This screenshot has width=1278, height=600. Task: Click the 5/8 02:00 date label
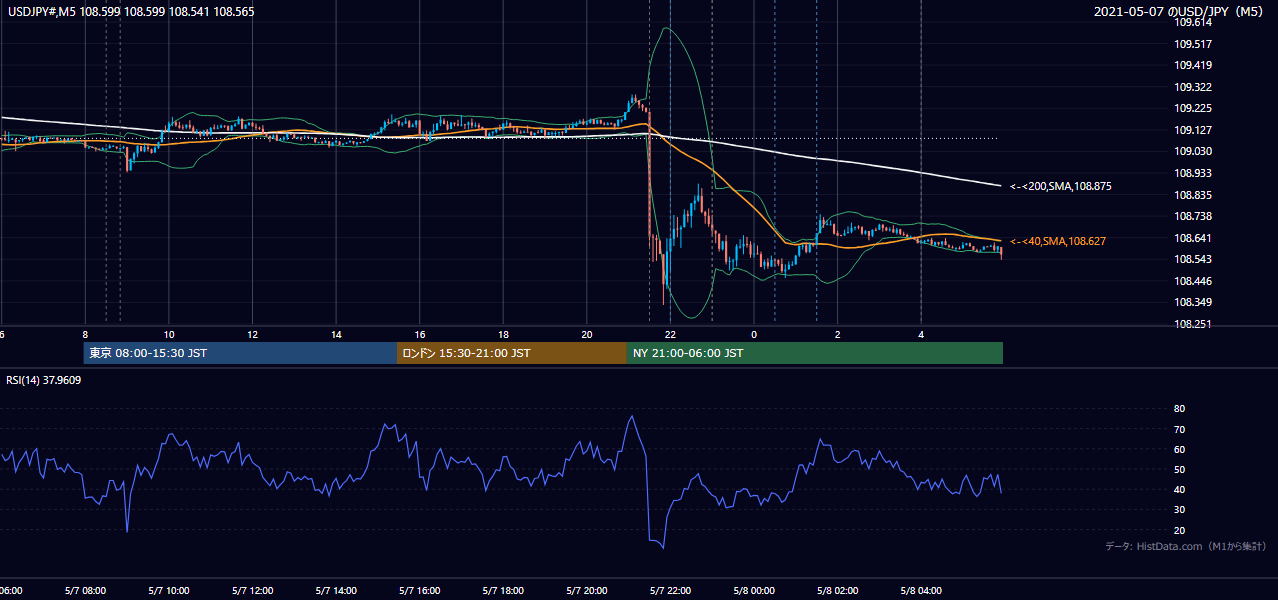837,591
